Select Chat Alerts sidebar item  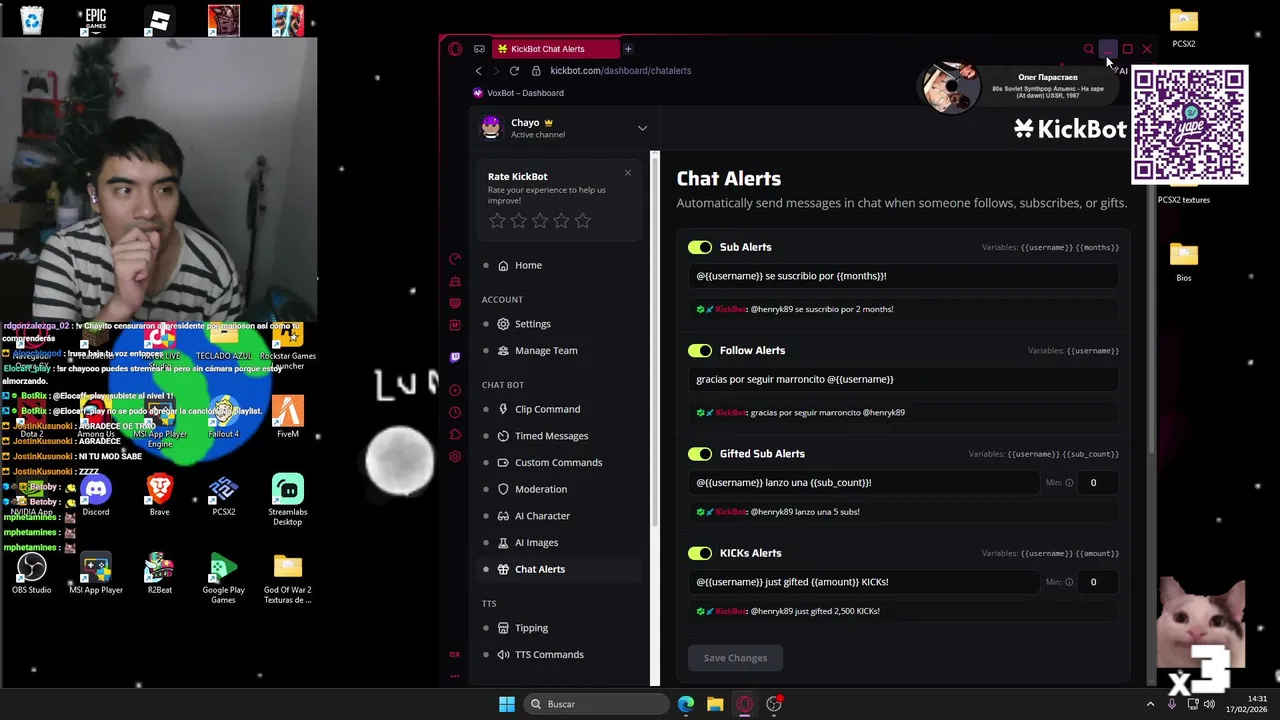tap(560, 569)
